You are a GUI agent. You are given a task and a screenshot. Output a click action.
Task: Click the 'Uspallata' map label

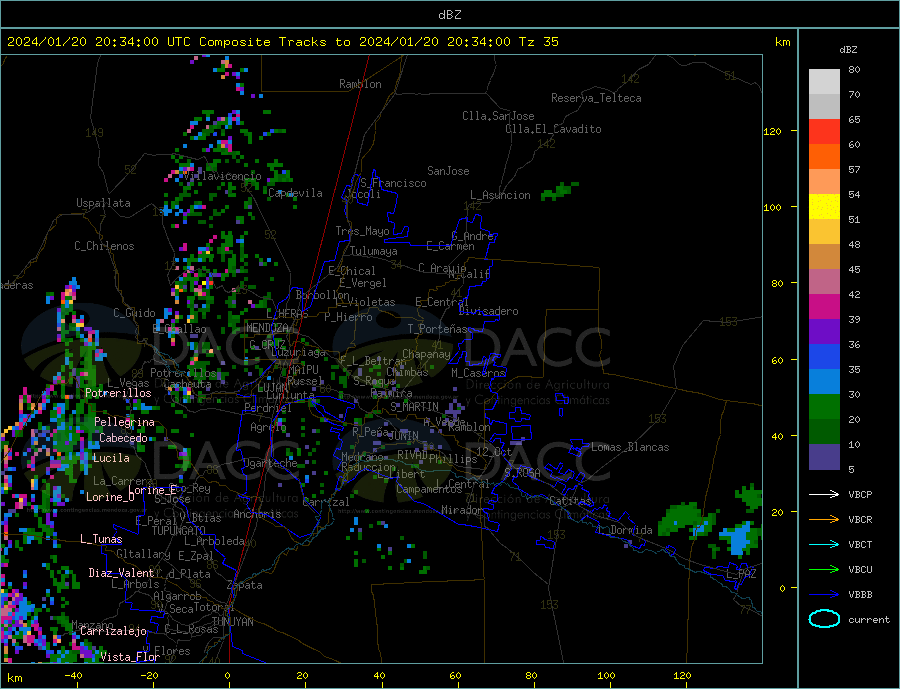click(x=103, y=203)
